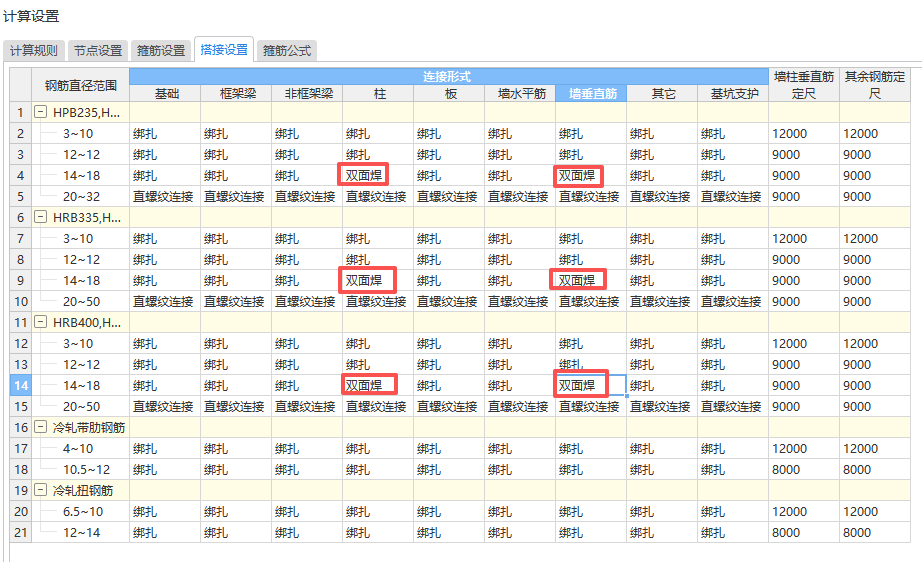Select row 17 墙水平筋 cell 绑扎
The height and width of the screenshot is (562, 922).
[x=520, y=448]
